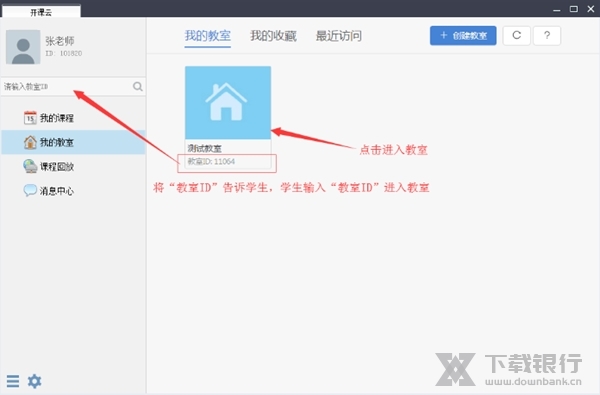600x395 pixels.
Task: Minimize the 开课云 window
Action: (x=557, y=10)
